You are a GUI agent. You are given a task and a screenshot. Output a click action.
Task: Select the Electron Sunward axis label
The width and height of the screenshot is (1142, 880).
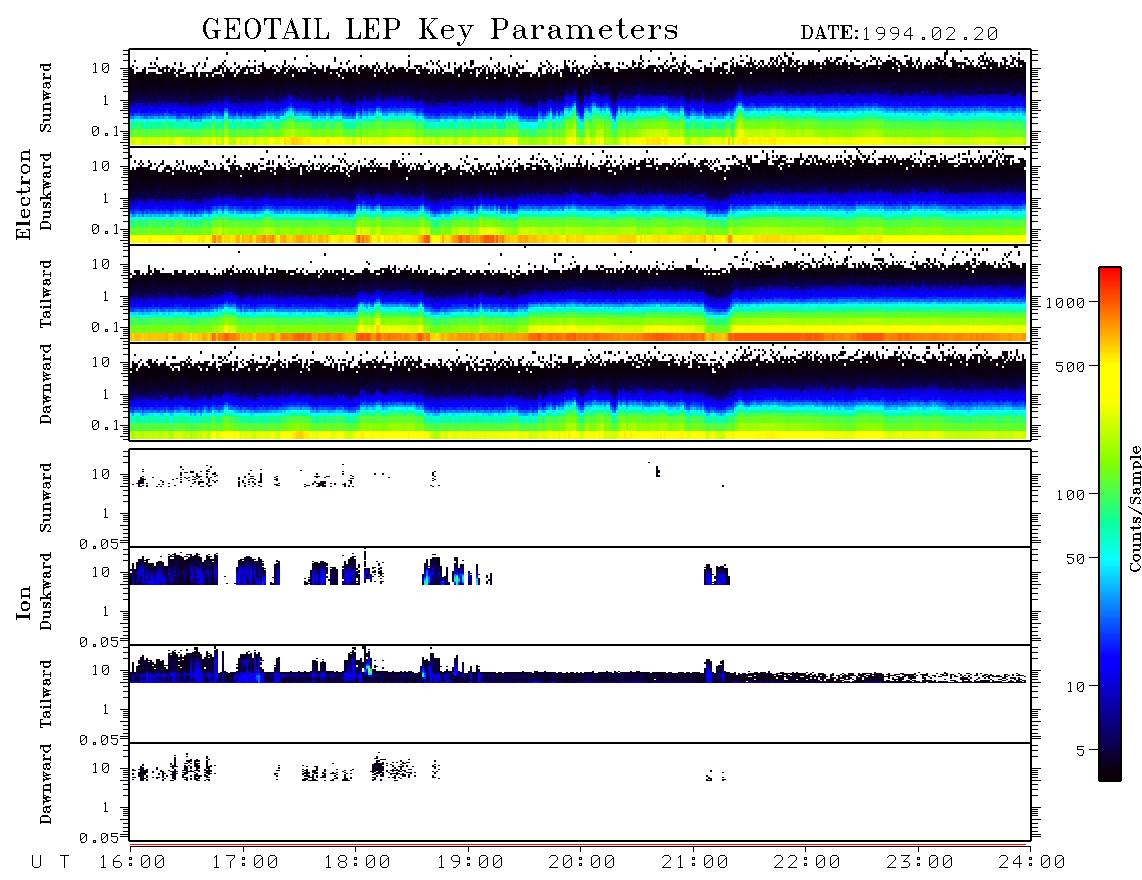[x=46, y=98]
